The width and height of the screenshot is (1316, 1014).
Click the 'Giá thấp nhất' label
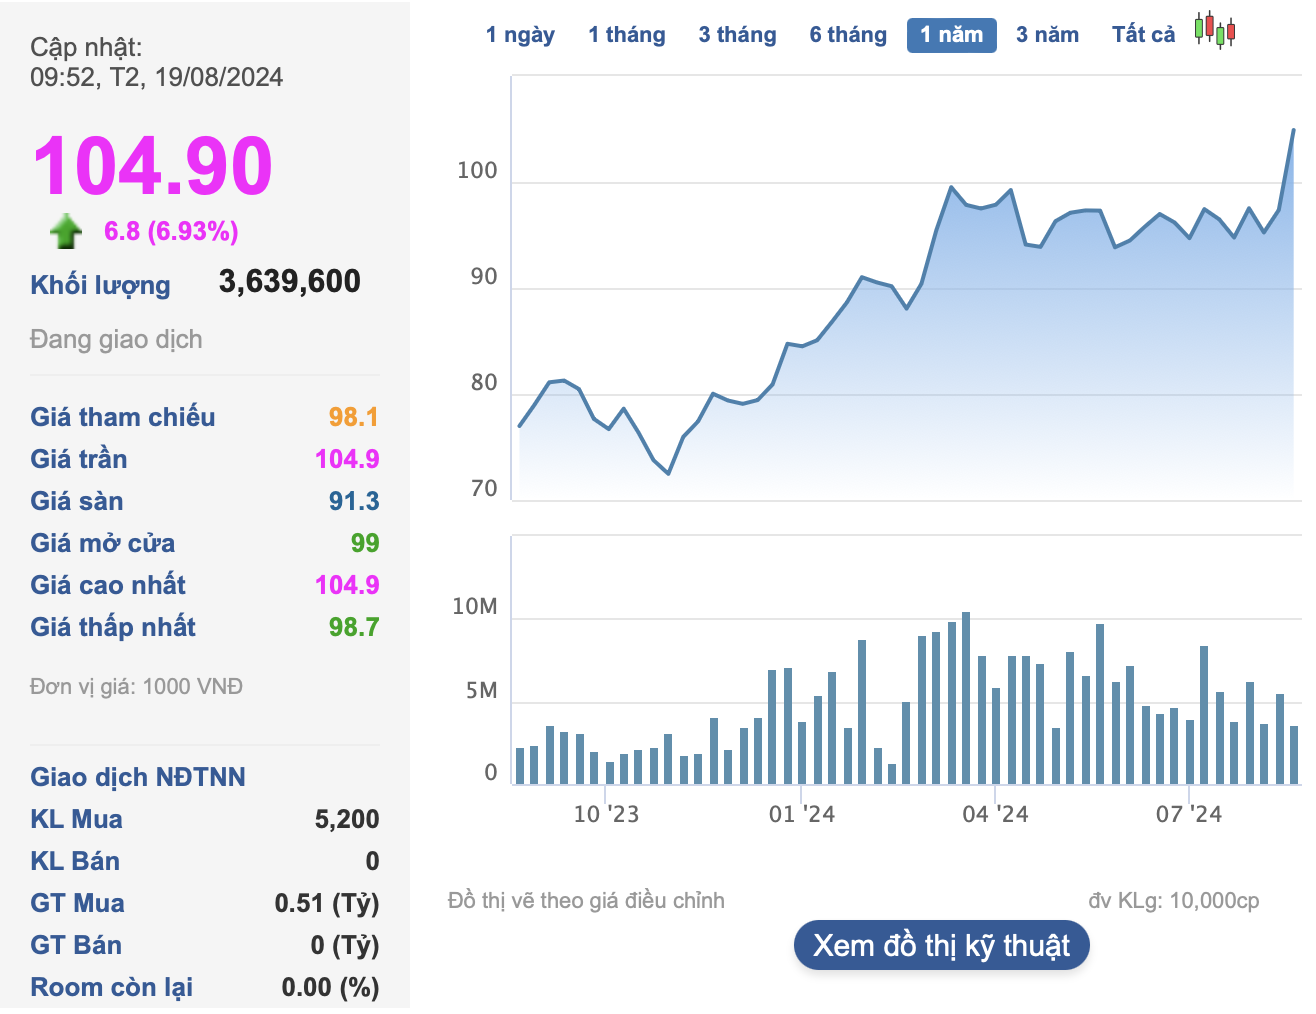click(113, 627)
